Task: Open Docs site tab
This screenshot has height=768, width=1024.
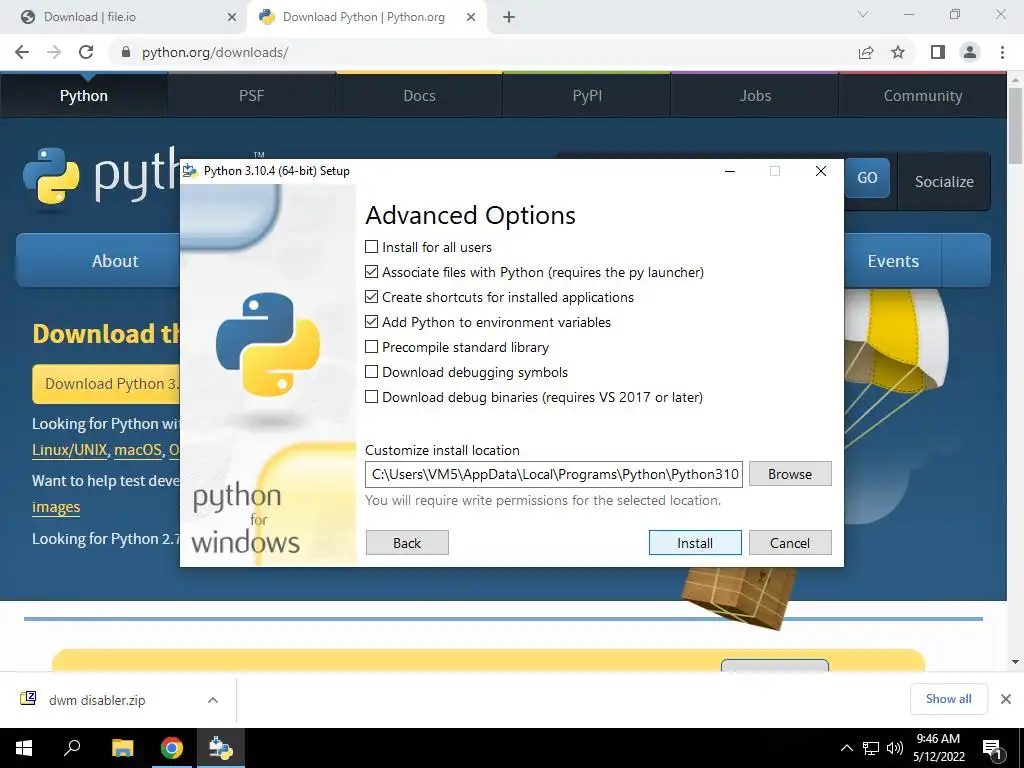Action: coord(419,95)
